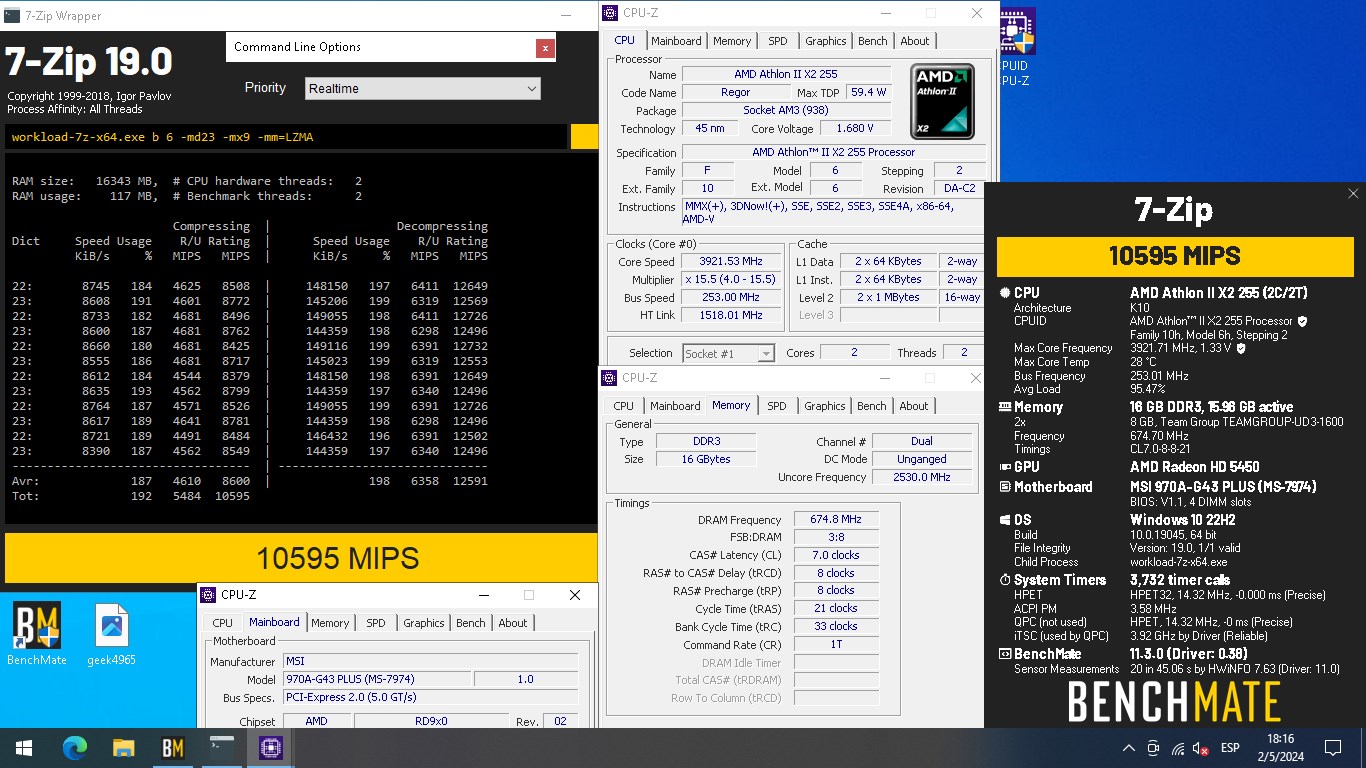
Task: Click the 10595 MIPS bar in 7-Zip Wrapper
Action: [301, 558]
